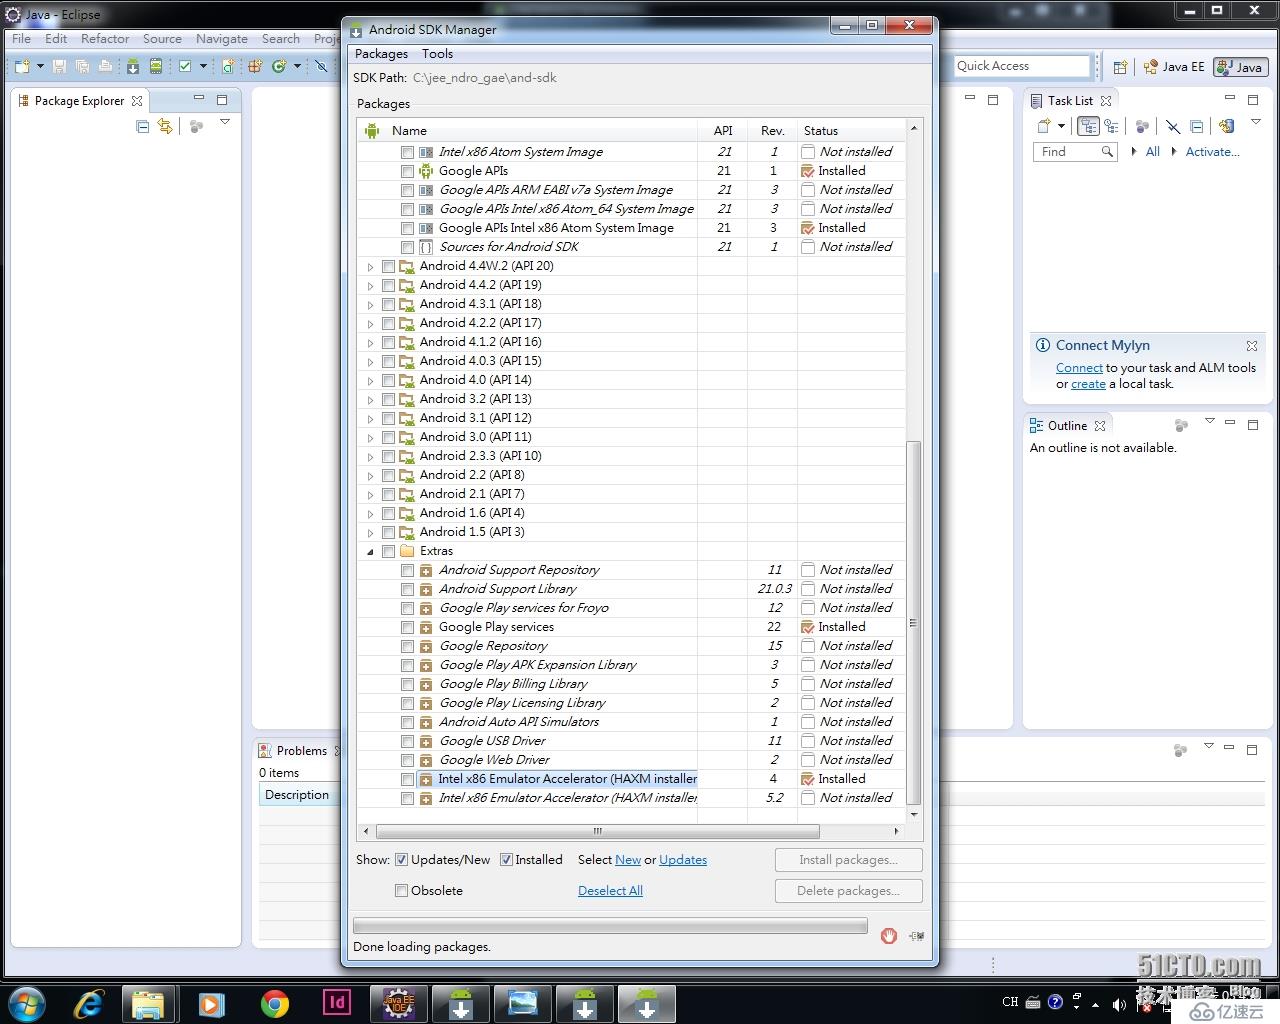This screenshot has width=1280, height=1024.
Task: Click the Connect link in Mylyn notice
Action: tap(1079, 367)
